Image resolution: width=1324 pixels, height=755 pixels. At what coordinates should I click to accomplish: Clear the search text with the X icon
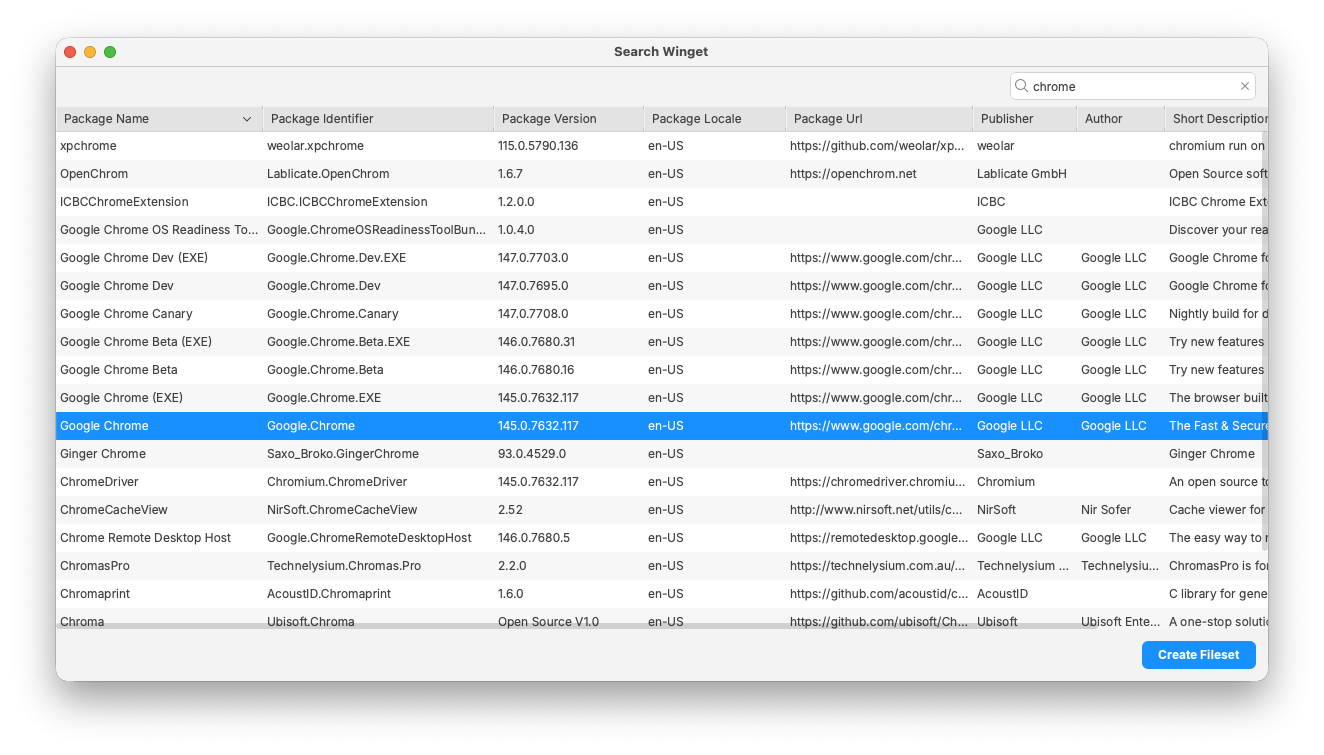click(x=1245, y=86)
